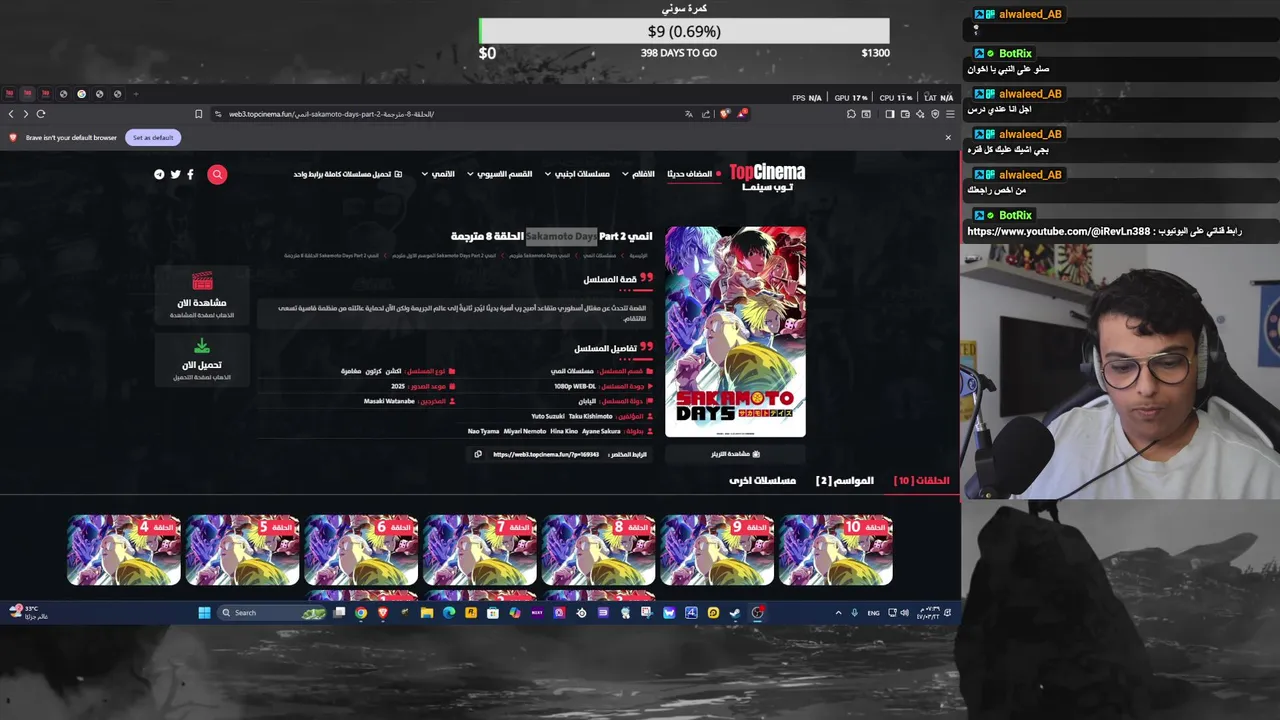Viewport: 1280px width, 720px height.
Task: Open Brave Shields lion icon
Action: pos(725,114)
